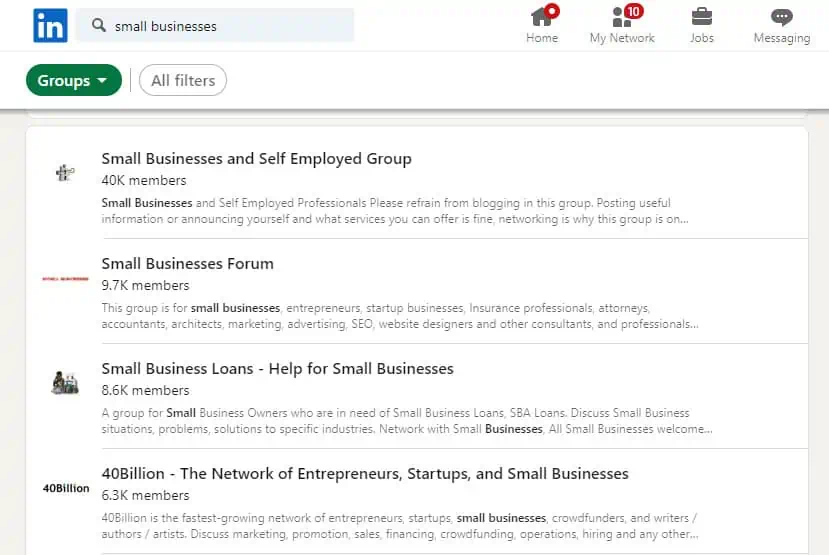829x555 pixels.
Task: Click the 40Billion group logo
Action: (66, 488)
